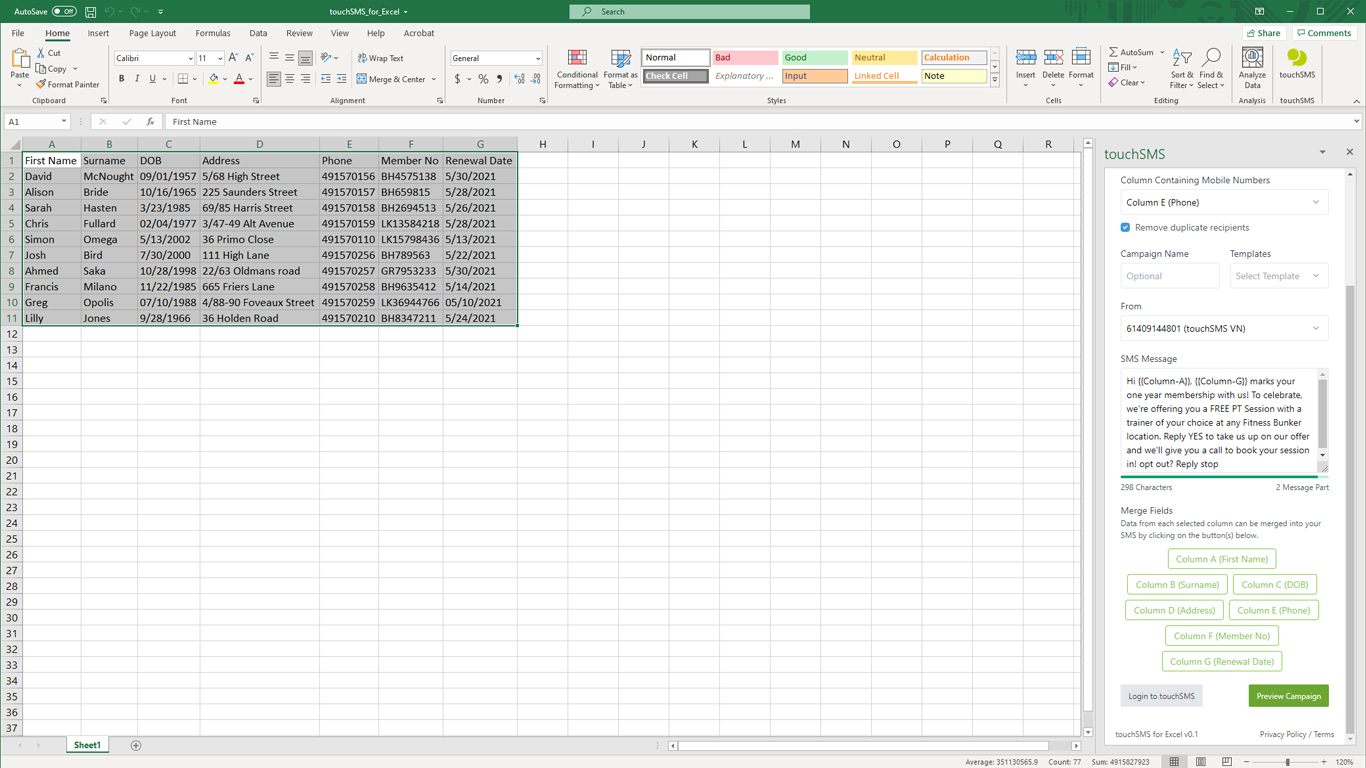Open the From sender number dropdown

click(x=1224, y=328)
